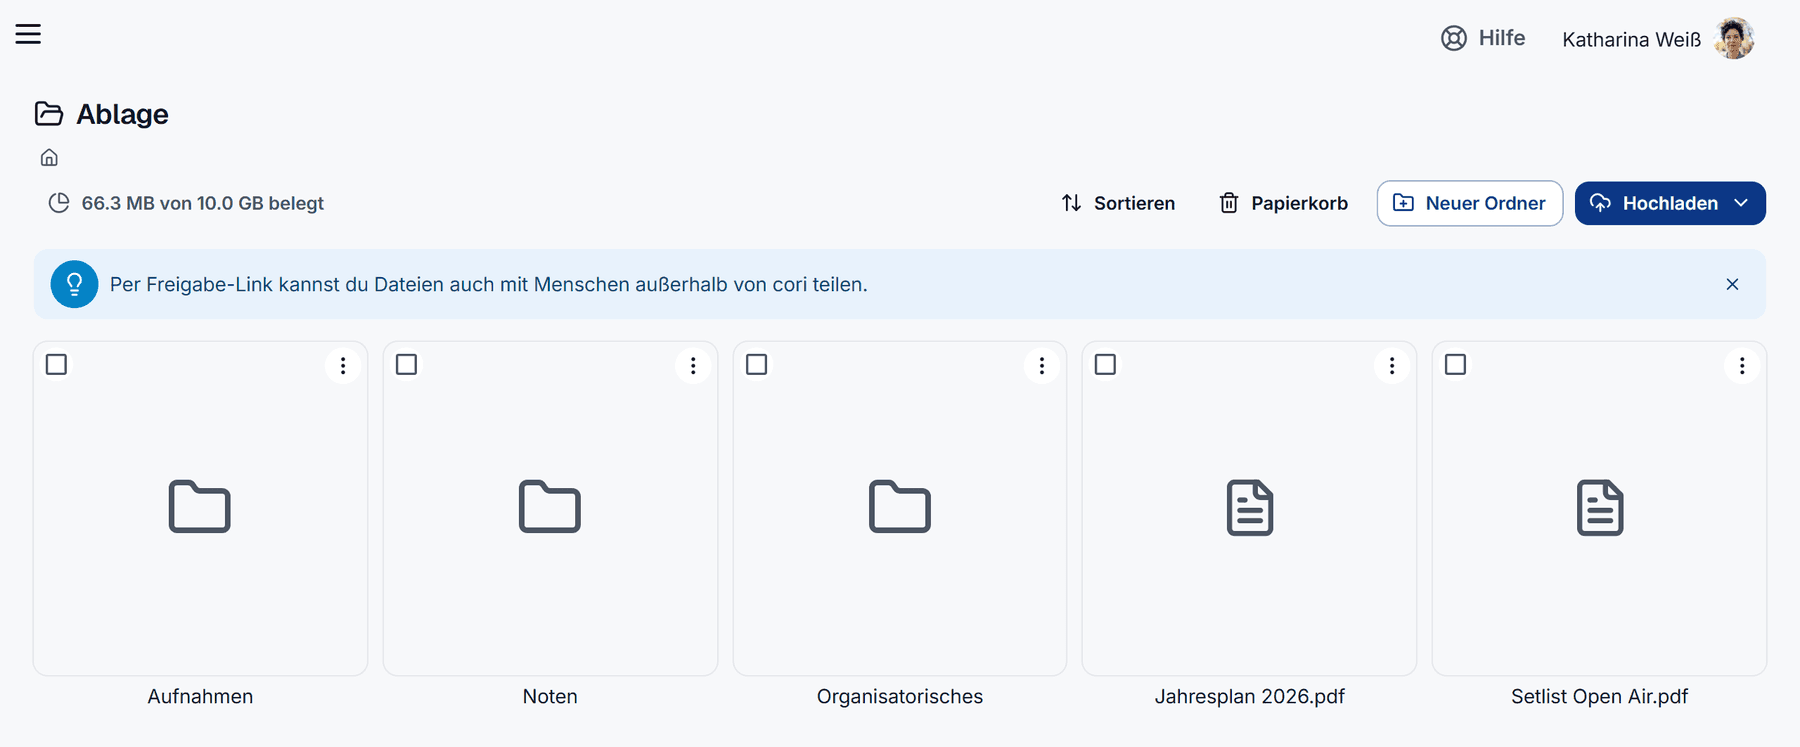The height and width of the screenshot is (747, 1800).
Task: Click the Noten folder name
Action: click(x=550, y=696)
